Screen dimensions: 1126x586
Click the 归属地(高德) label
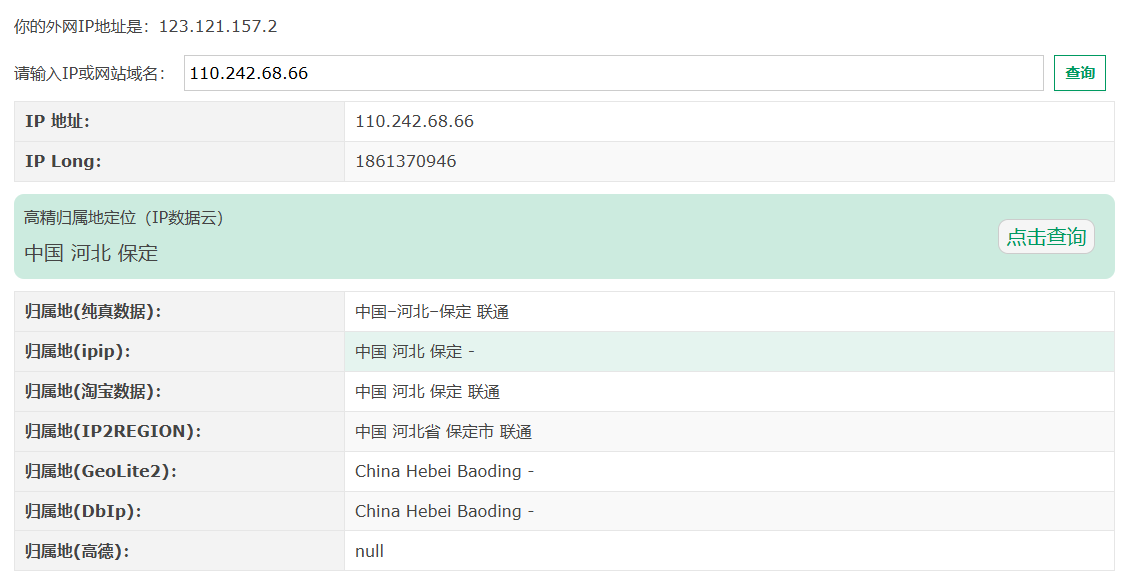tap(78, 552)
